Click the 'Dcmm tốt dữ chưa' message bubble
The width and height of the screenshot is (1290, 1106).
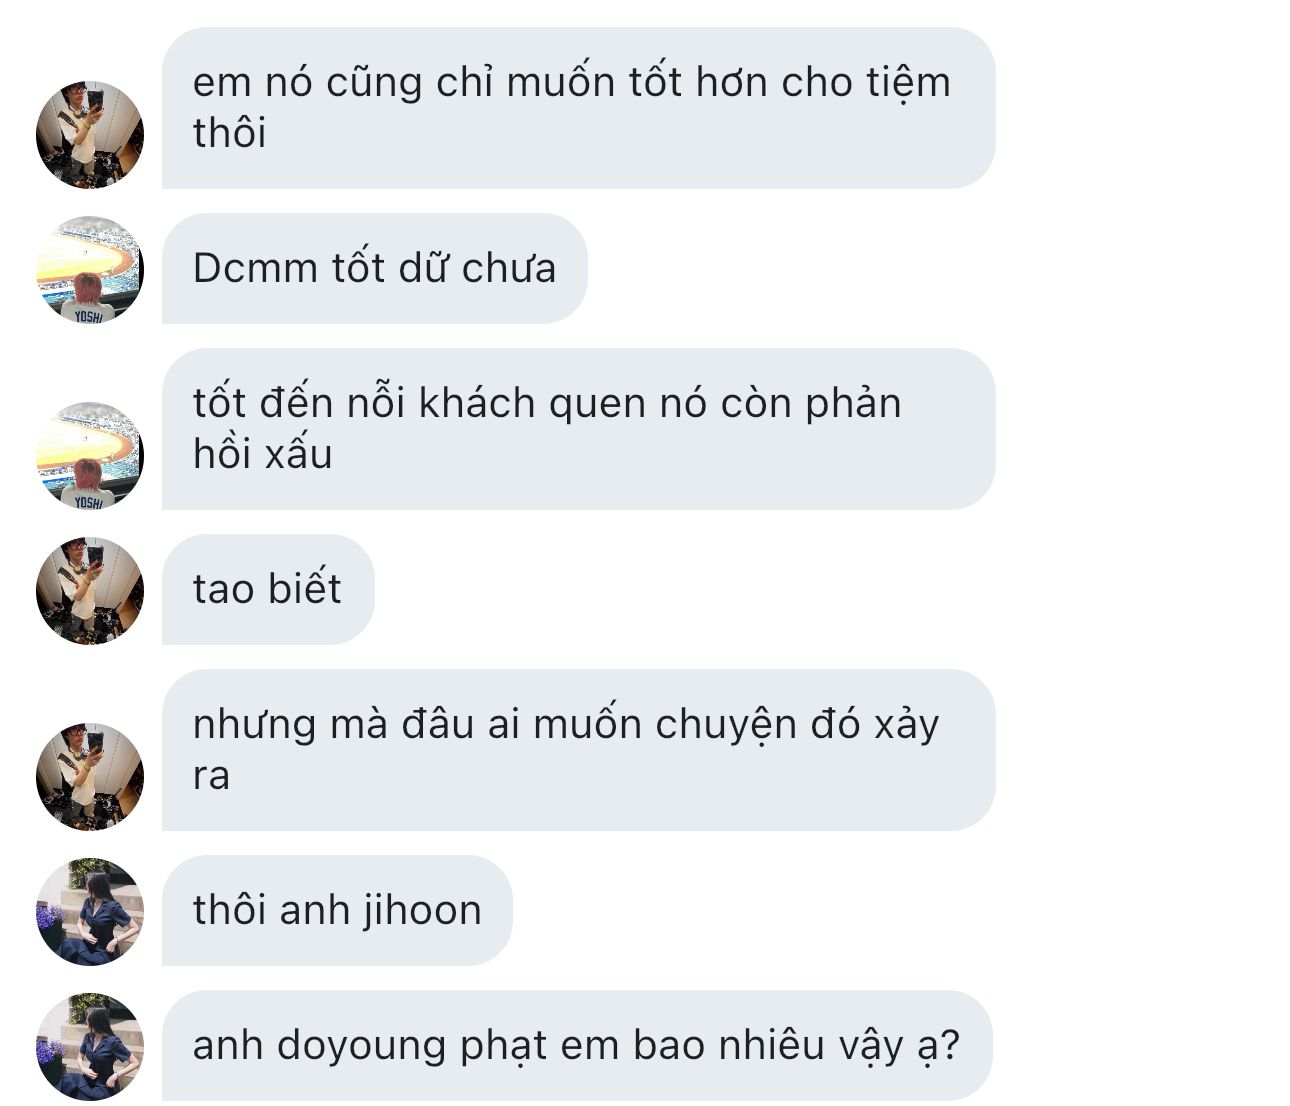[x=374, y=268]
